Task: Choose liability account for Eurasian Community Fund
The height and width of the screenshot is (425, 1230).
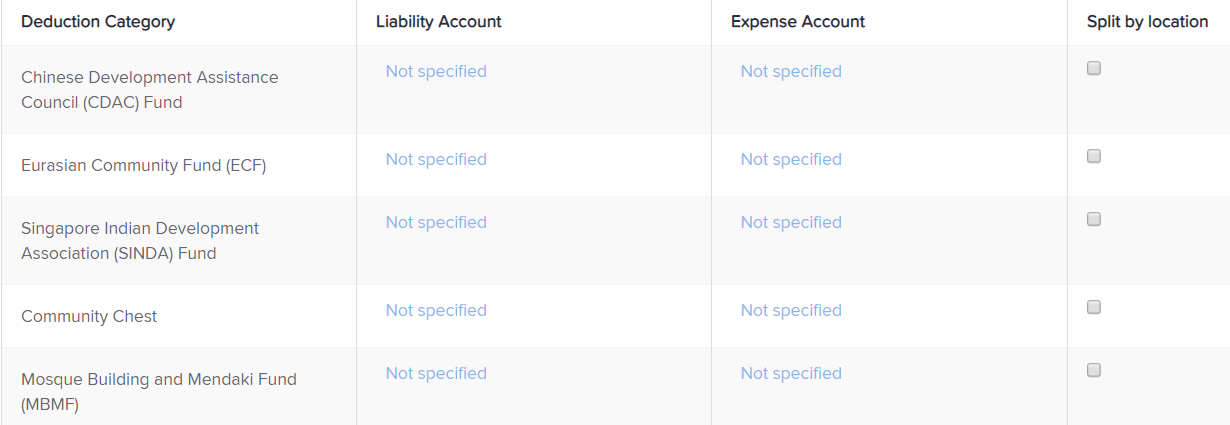Action: click(436, 159)
